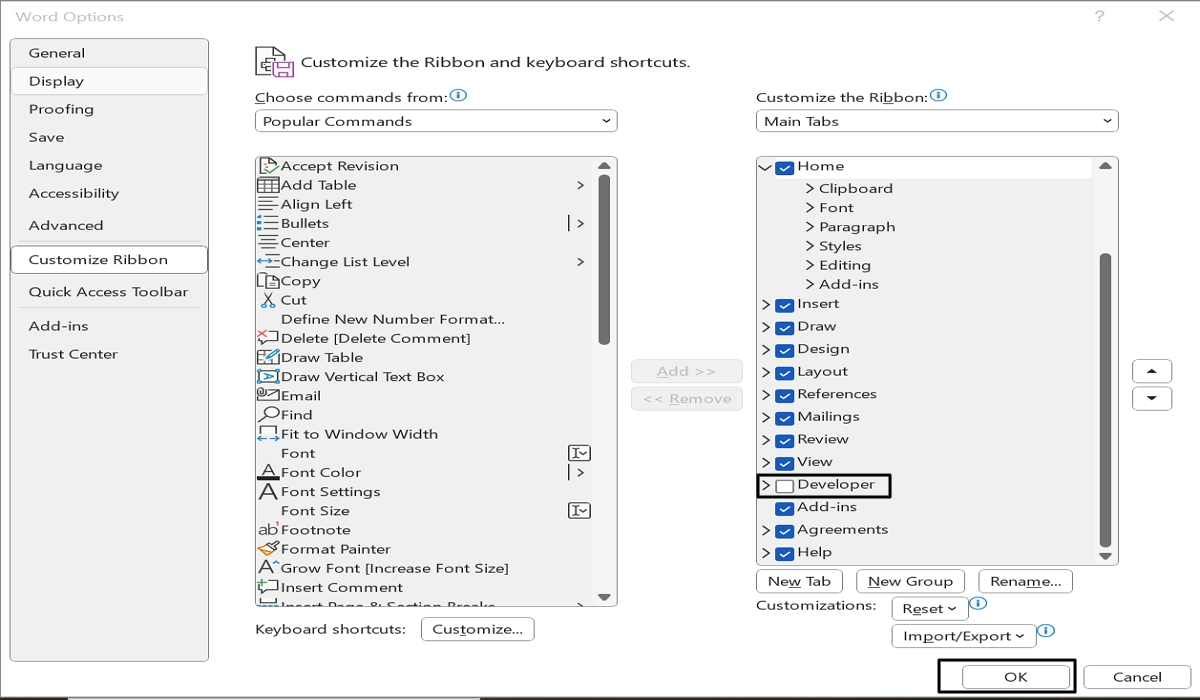Click the Find magnifier icon
Screen dimensions: 1200x700
(x=268, y=414)
